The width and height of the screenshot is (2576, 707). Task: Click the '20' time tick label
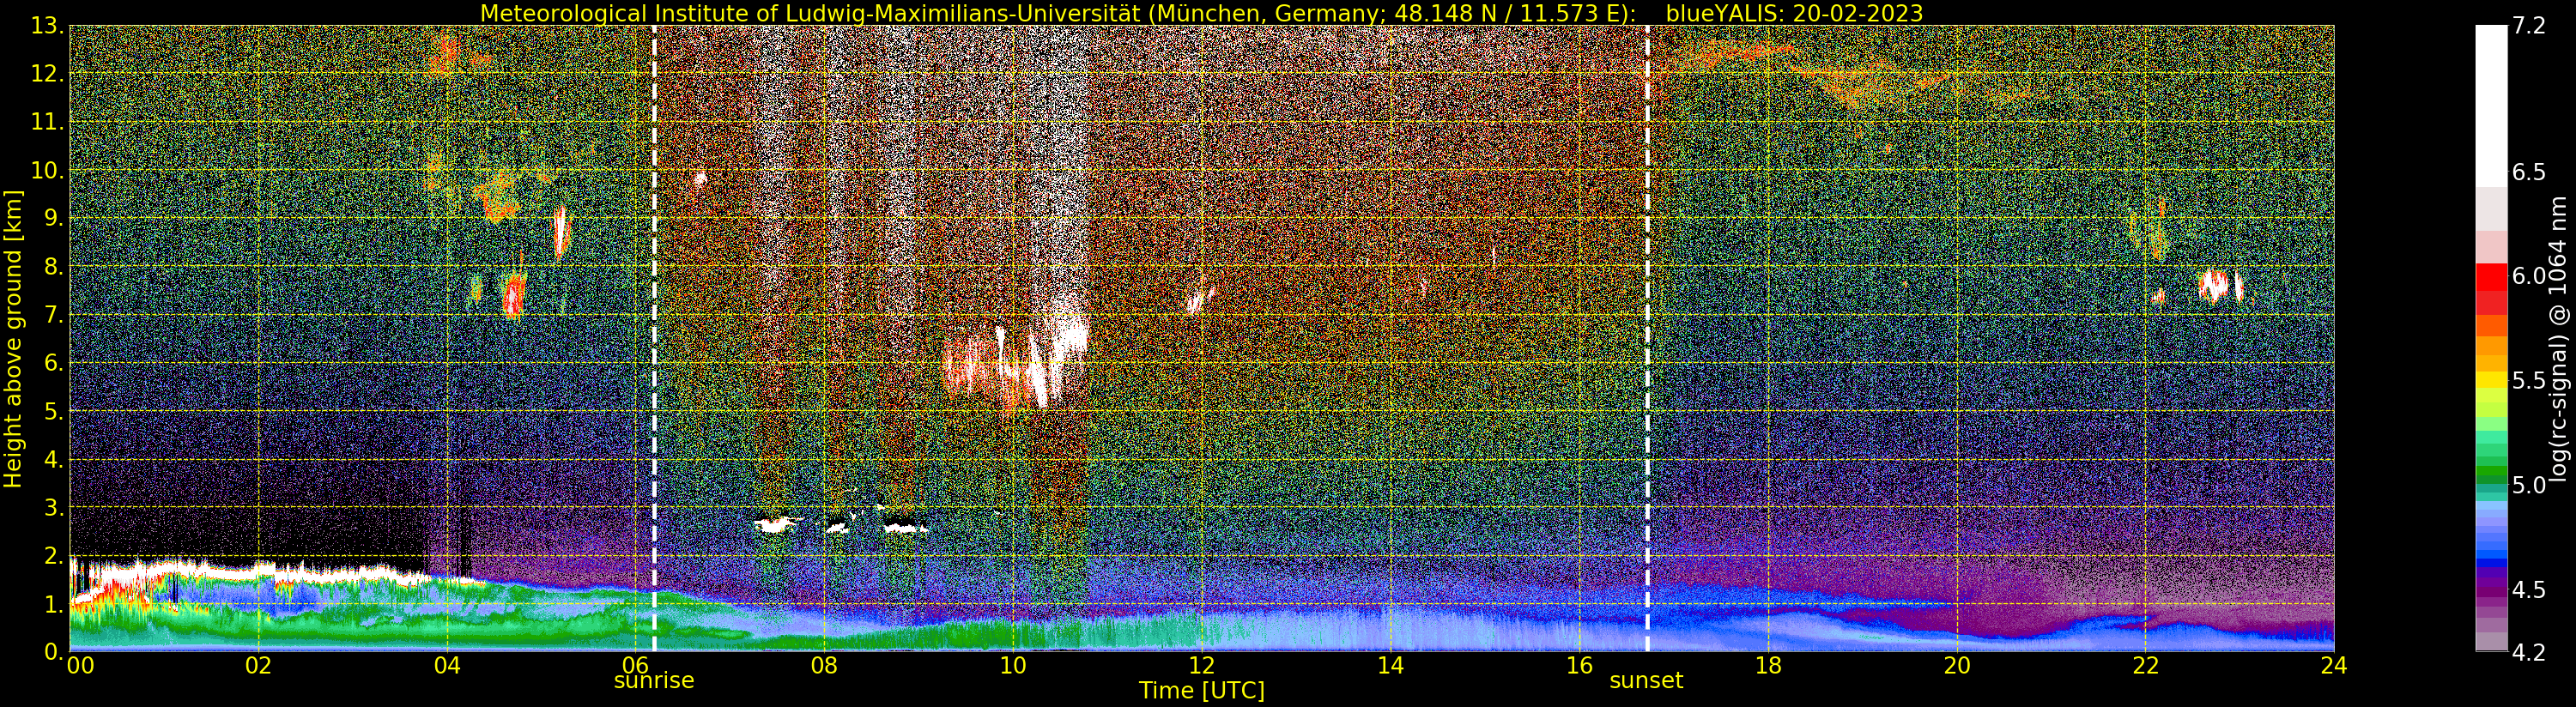1956,665
